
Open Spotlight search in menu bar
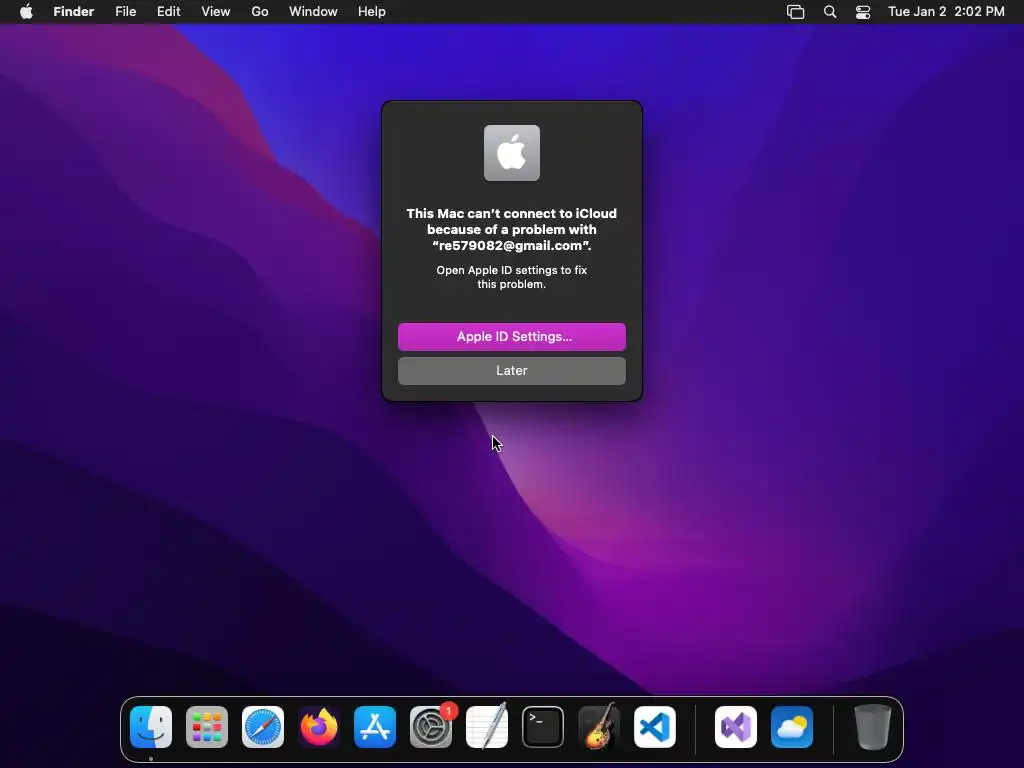[830, 12]
